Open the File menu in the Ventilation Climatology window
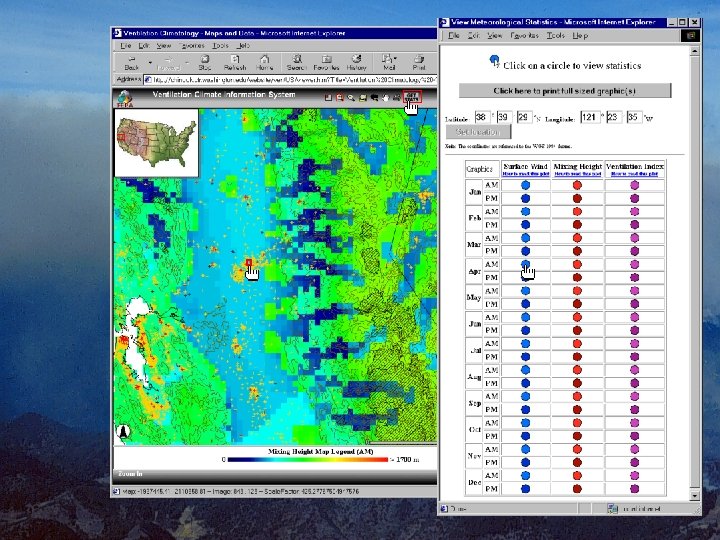 coord(125,45)
